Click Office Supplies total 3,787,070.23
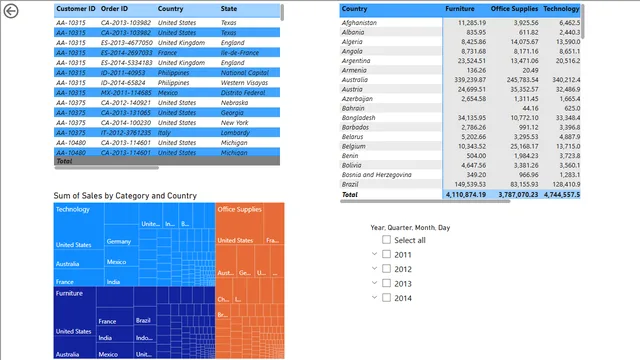 [x=518, y=195]
